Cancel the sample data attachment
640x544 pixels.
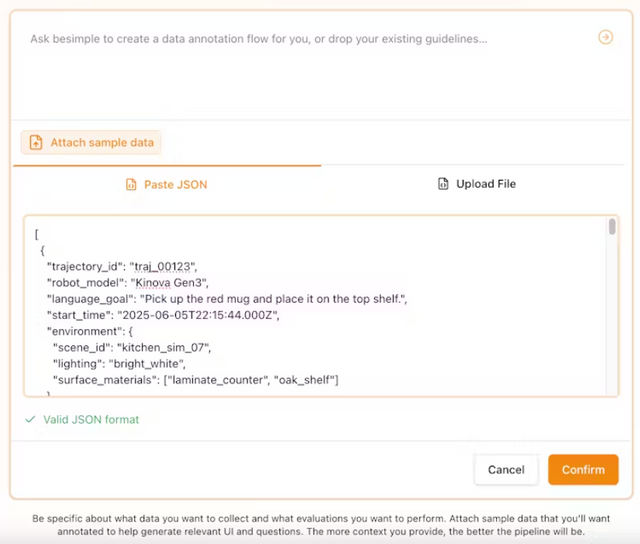click(506, 470)
